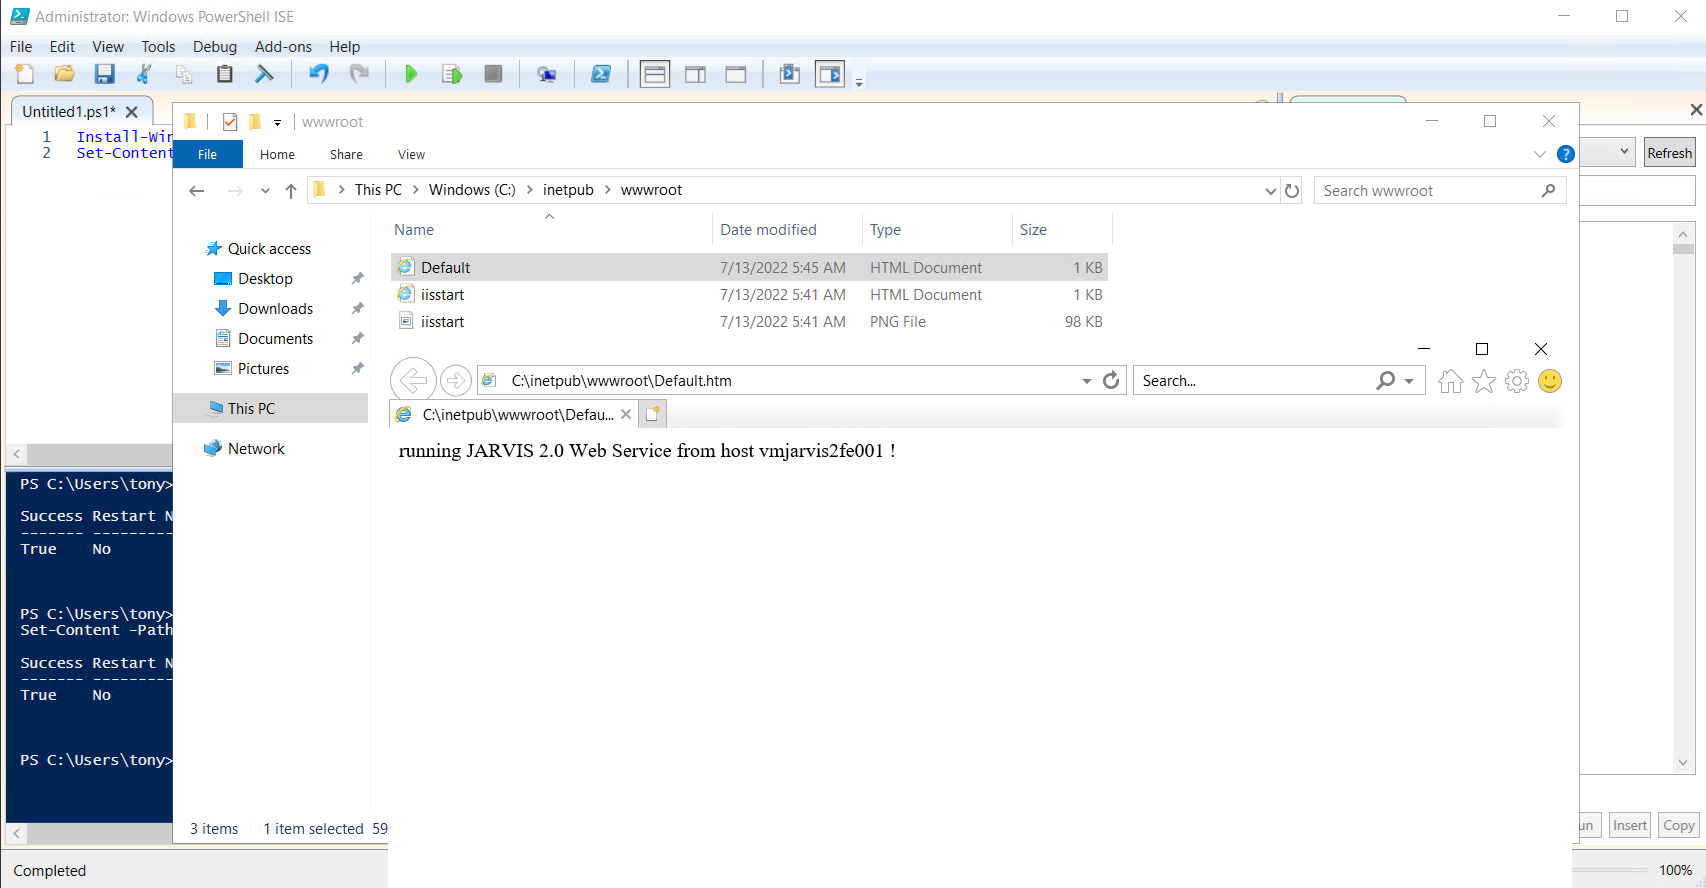
Task: Click the Search wwwroot field
Action: tap(1440, 191)
